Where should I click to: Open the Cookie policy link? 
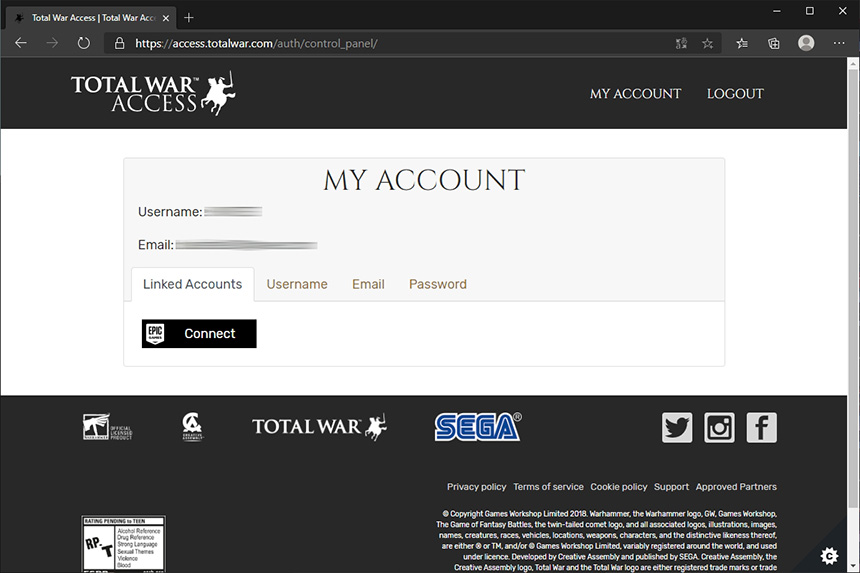(x=619, y=487)
